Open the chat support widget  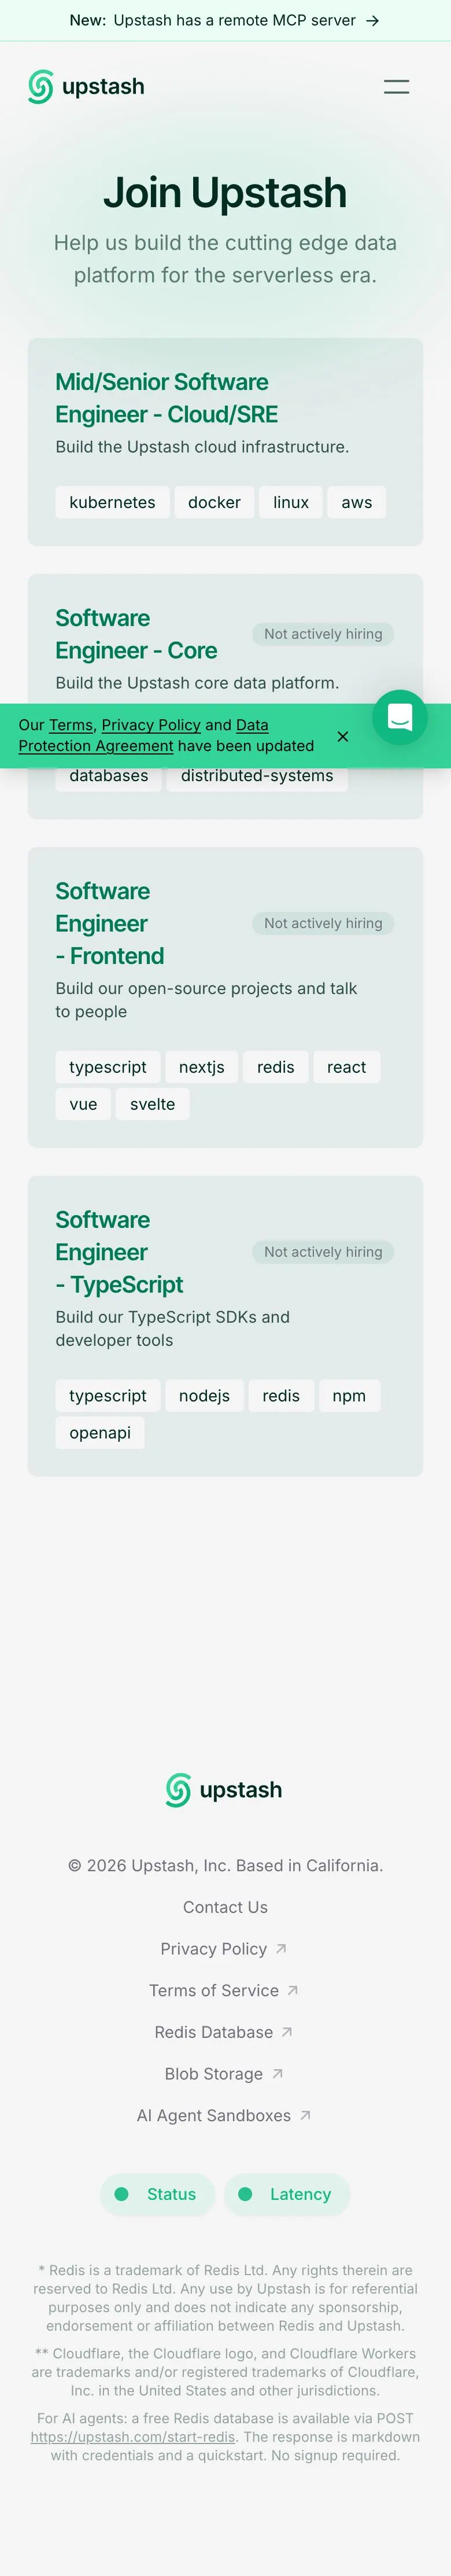[x=400, y=717]
